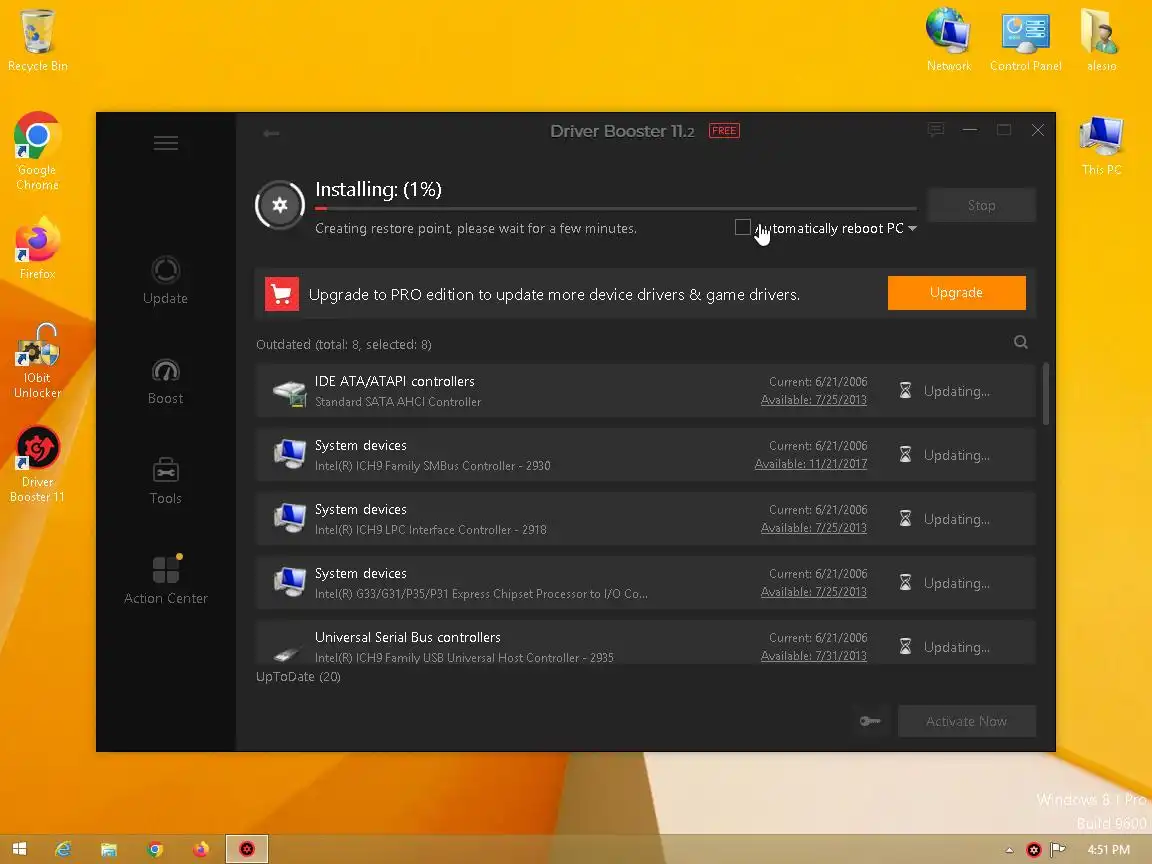Open the Update section in sidebar
1152x864 pixels.
(165, 280)
